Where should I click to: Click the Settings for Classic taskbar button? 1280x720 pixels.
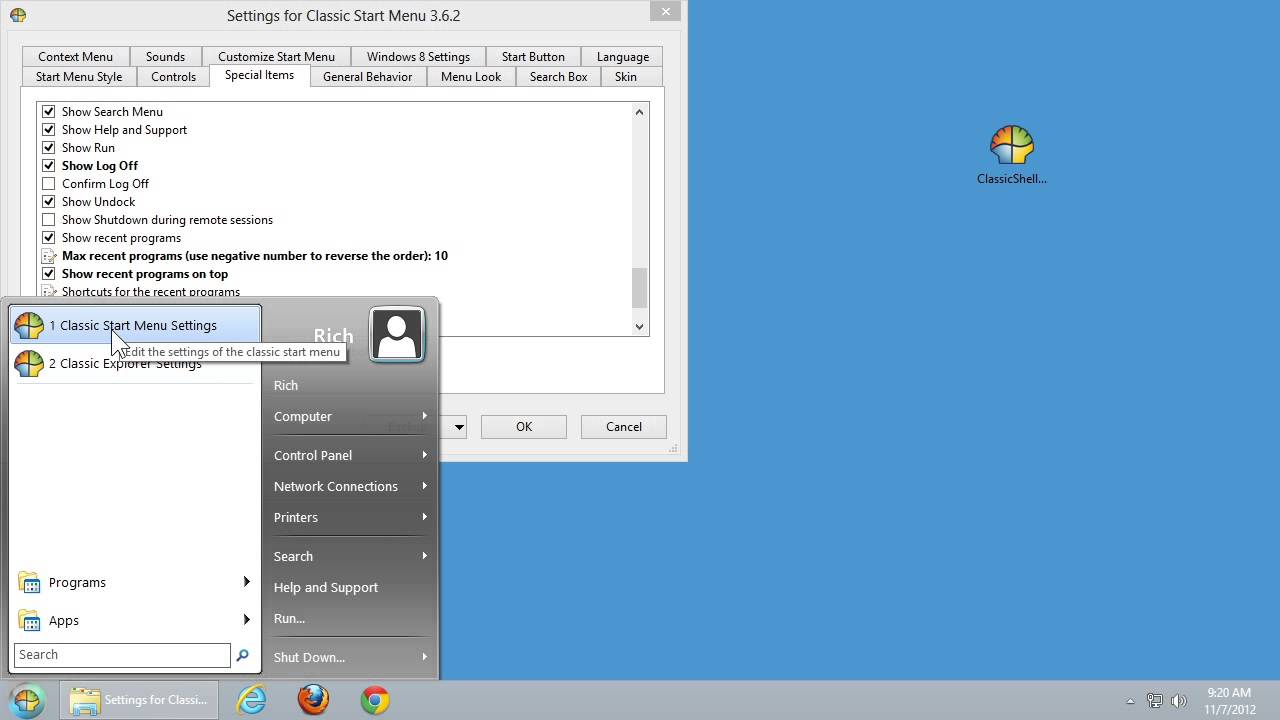click(140, 700)
